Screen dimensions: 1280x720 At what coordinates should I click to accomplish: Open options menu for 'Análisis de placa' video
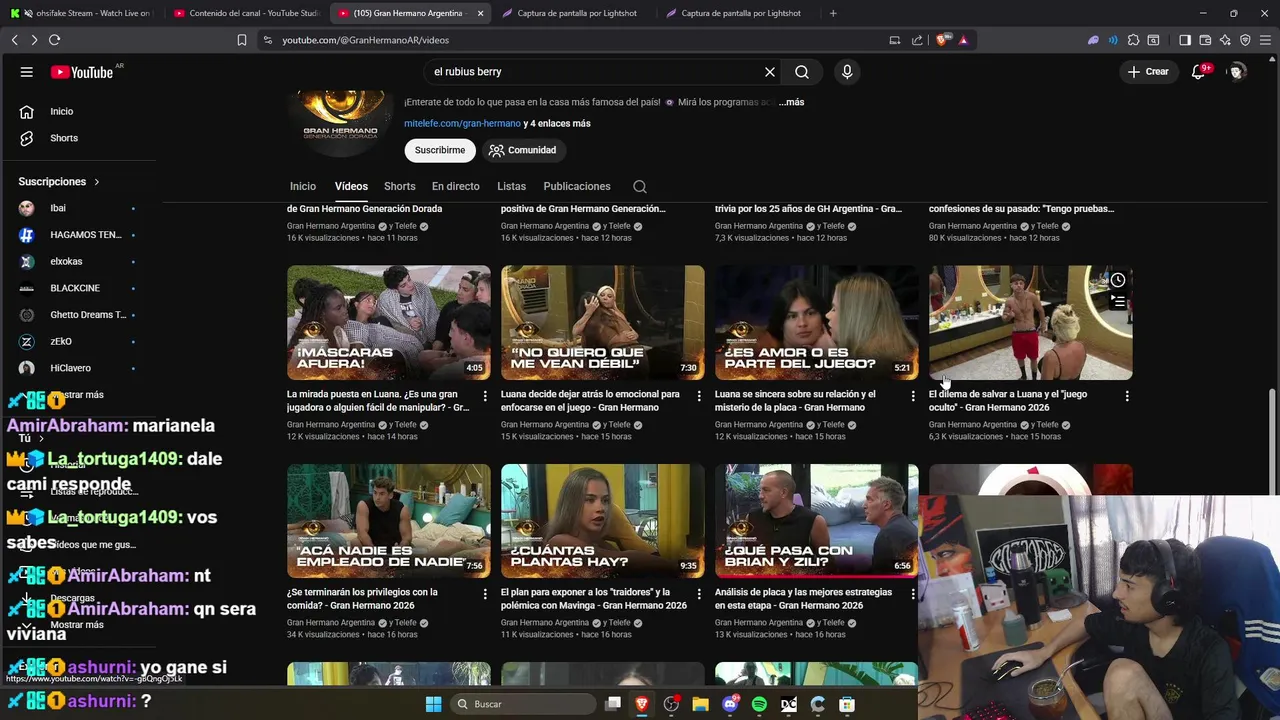pyautogui.click(x=913, y=594)
